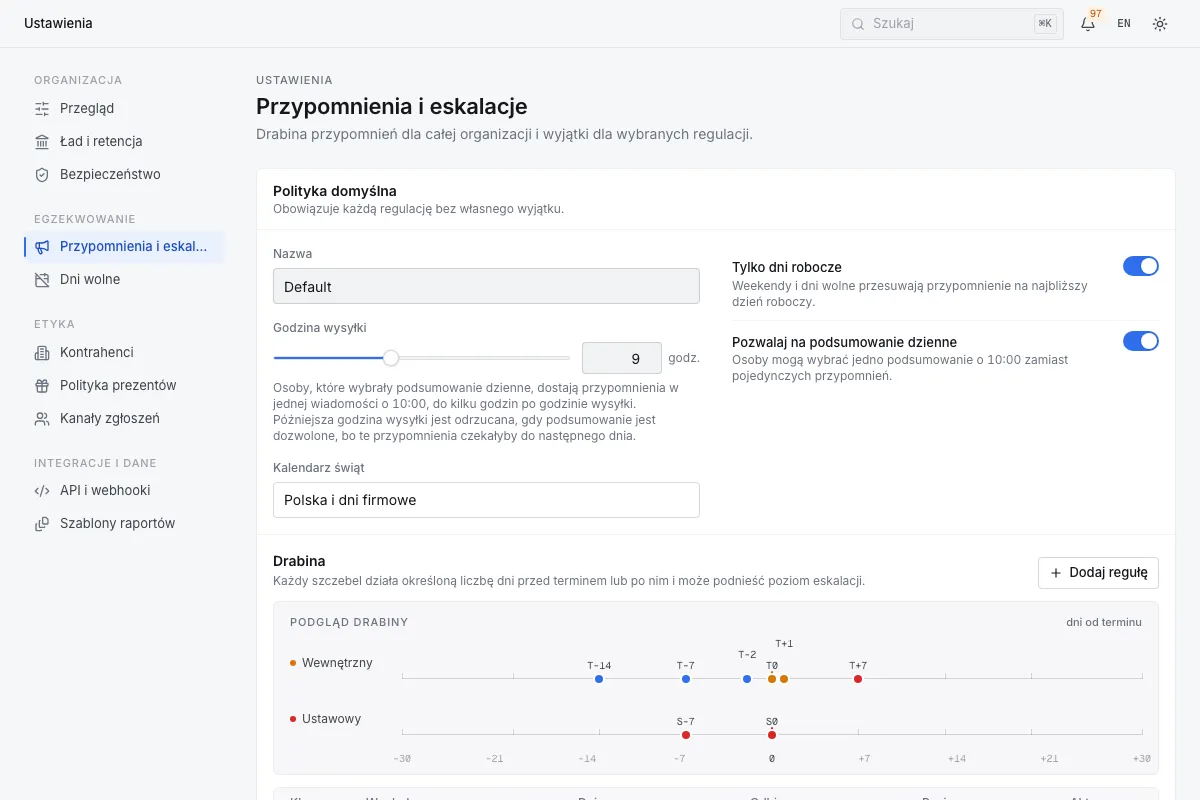The height and width of the screenshot is (800, 1200).
Task: Select the T-7 marker in Wewnętrzny row
Action: click(x=686, y=679)
